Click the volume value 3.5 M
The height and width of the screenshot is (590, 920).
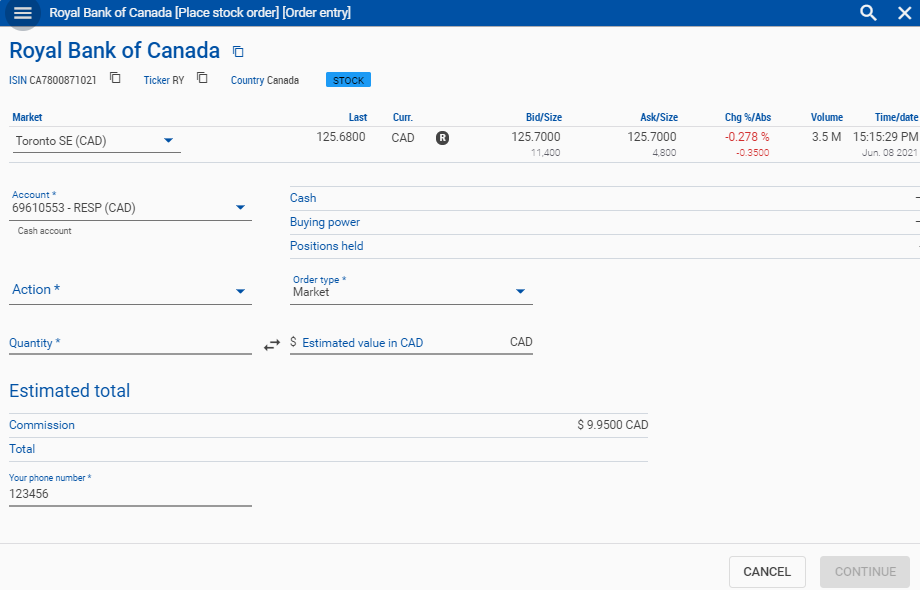coord(827,137)
